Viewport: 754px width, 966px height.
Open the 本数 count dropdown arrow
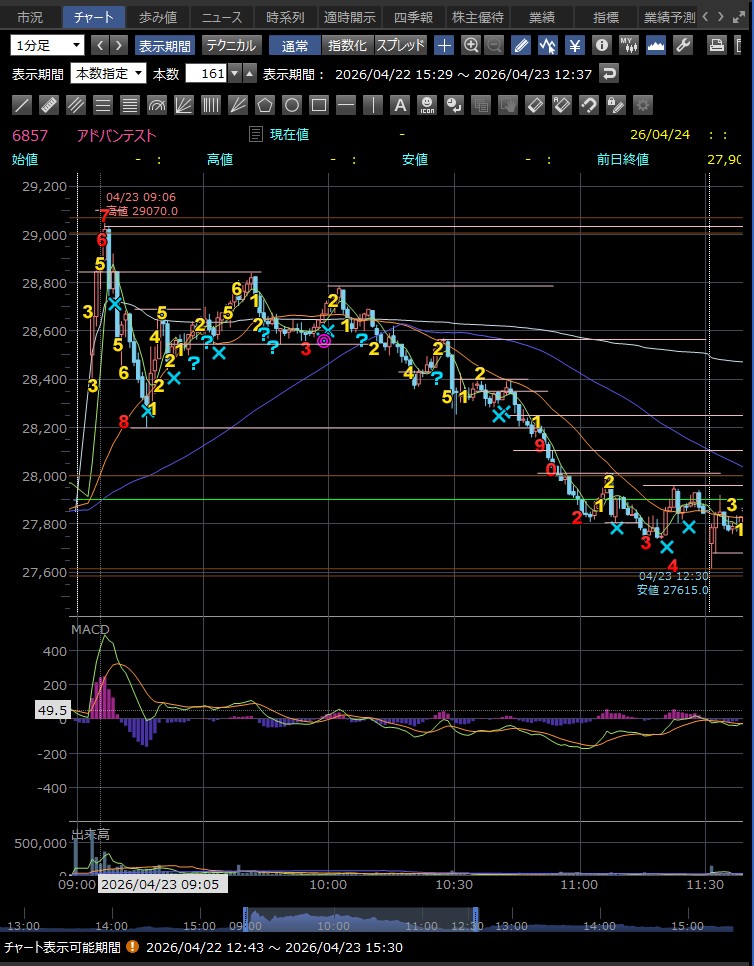234,74
